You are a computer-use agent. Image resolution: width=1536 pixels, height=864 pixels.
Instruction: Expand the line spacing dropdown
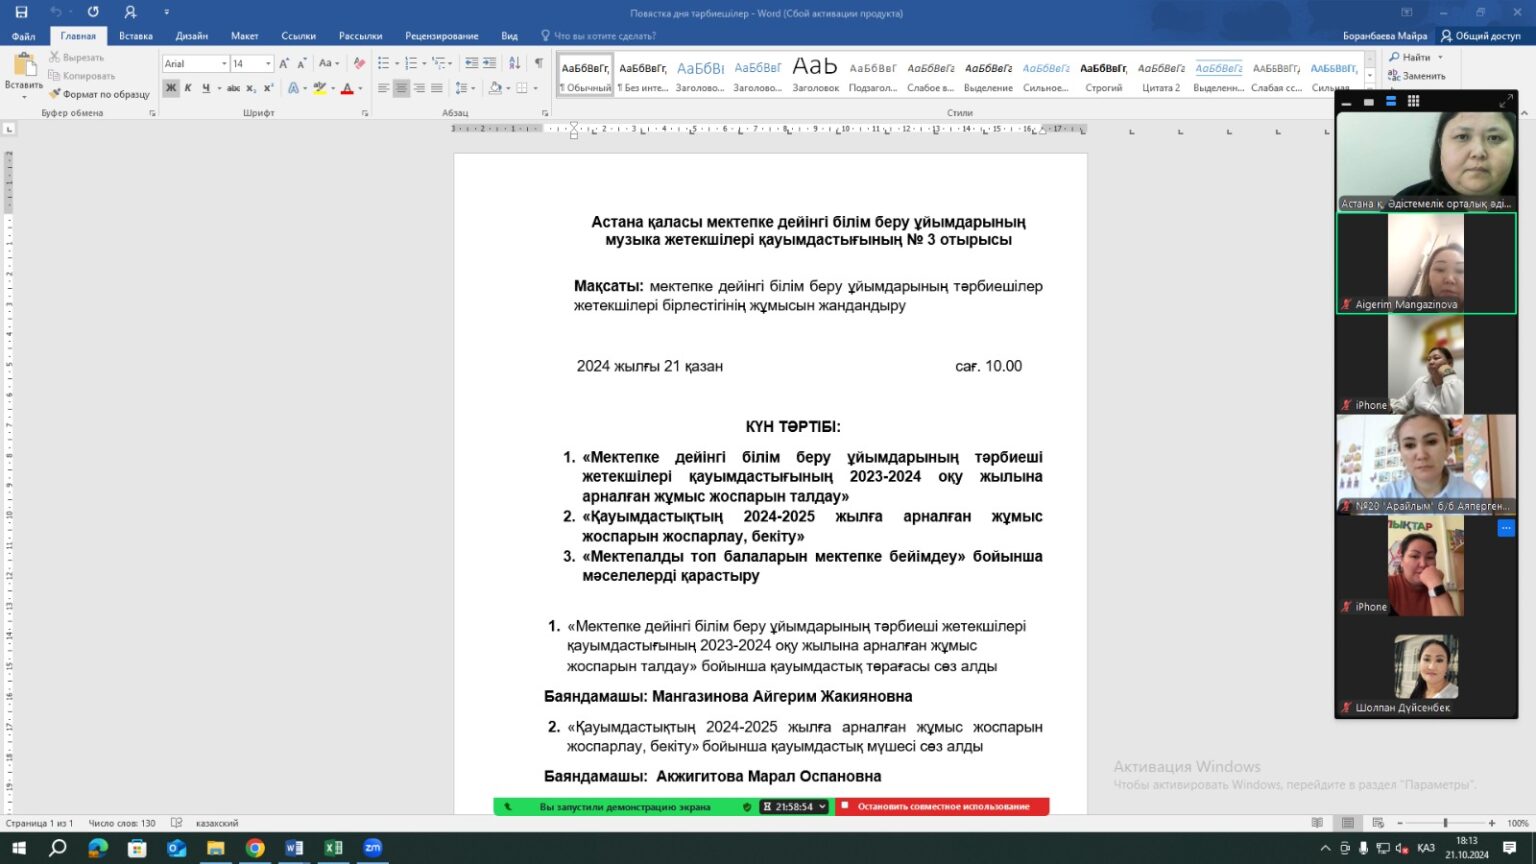(x=472, y=88)
